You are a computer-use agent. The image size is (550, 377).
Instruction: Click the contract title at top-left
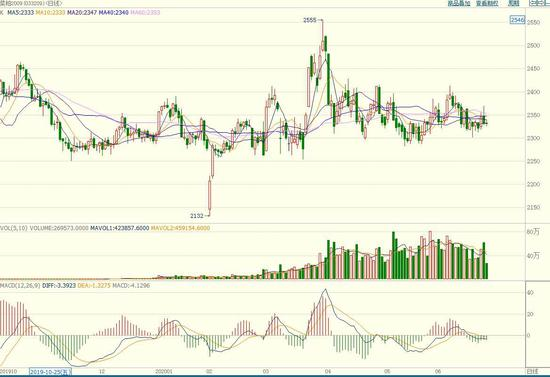[x=31, y=3]
